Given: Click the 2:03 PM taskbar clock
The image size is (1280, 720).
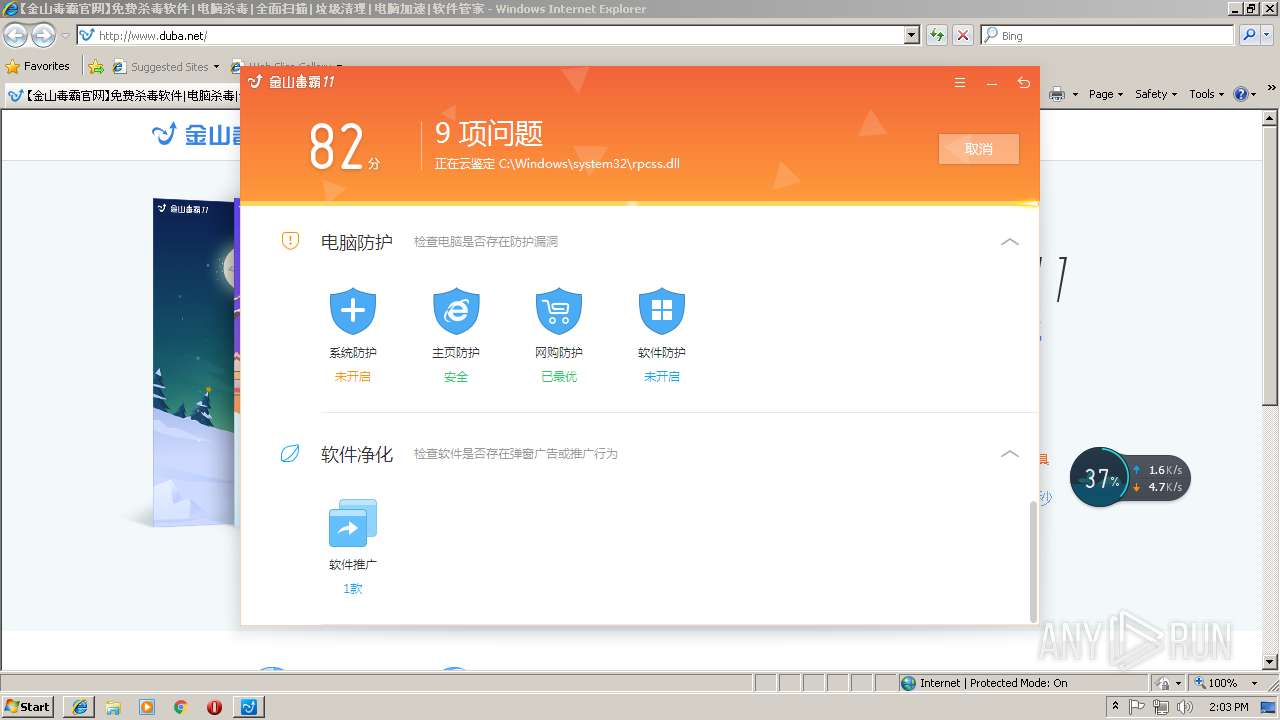Looking at the screenshot, I should tap(1229, 707).
